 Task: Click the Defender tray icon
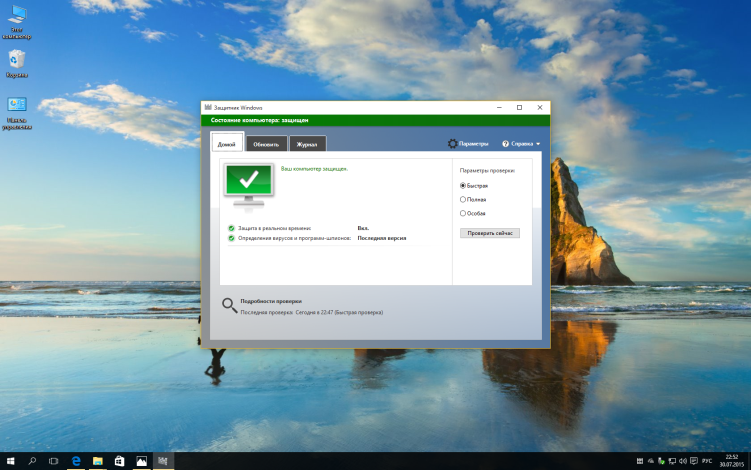[x=639, y=461]
